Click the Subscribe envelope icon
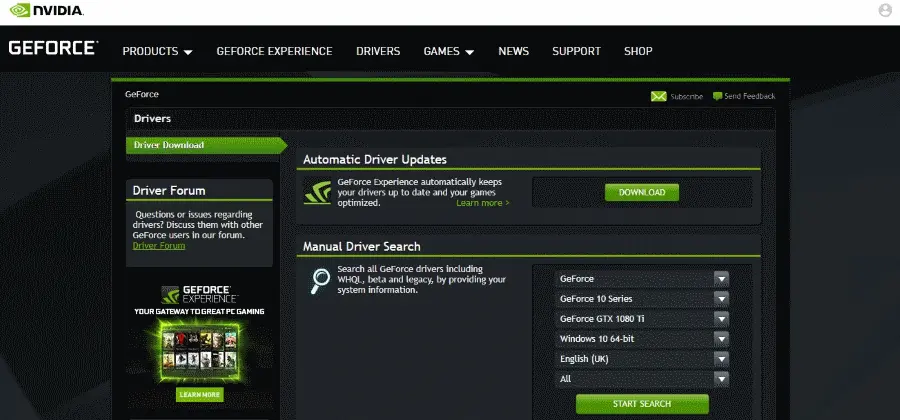The height and width of the screenshot is (420, 900). tap(658, 96)
